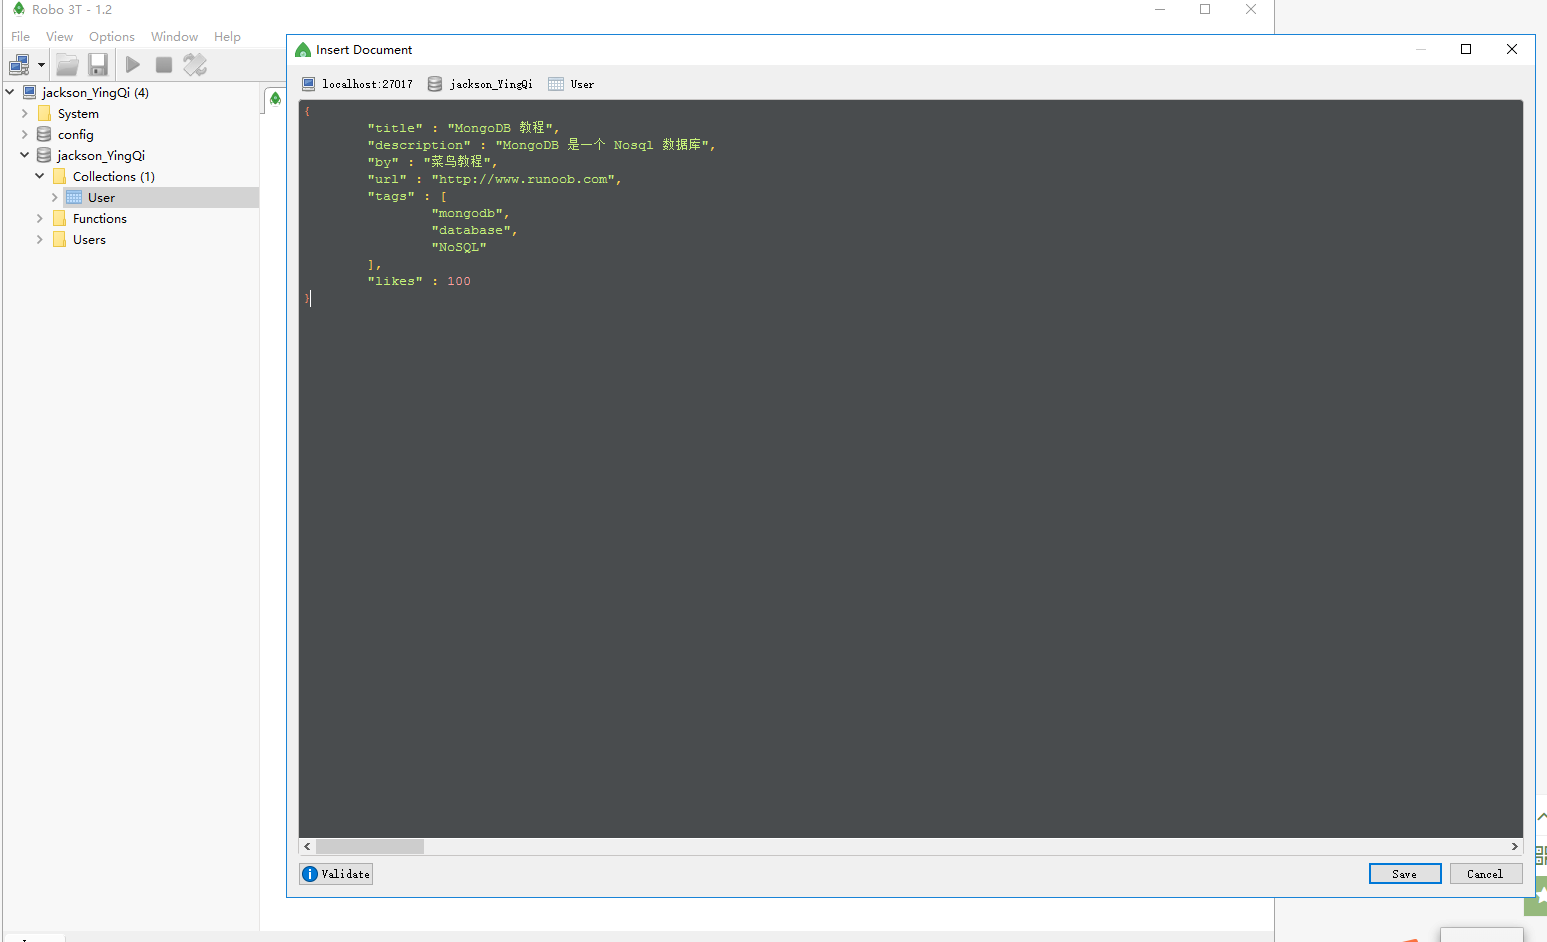The height and width of the screenshot is (942, 1547).
Task: Click the jackson_YingQi database cylinder icon in tree
Action: click(44, 155)
